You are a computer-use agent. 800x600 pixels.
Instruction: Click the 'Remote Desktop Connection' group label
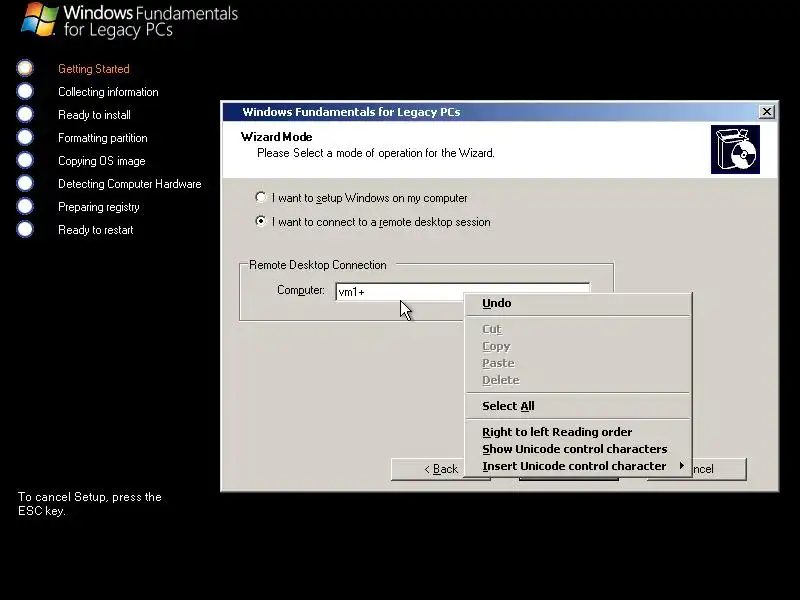click(x=317, y=265)
